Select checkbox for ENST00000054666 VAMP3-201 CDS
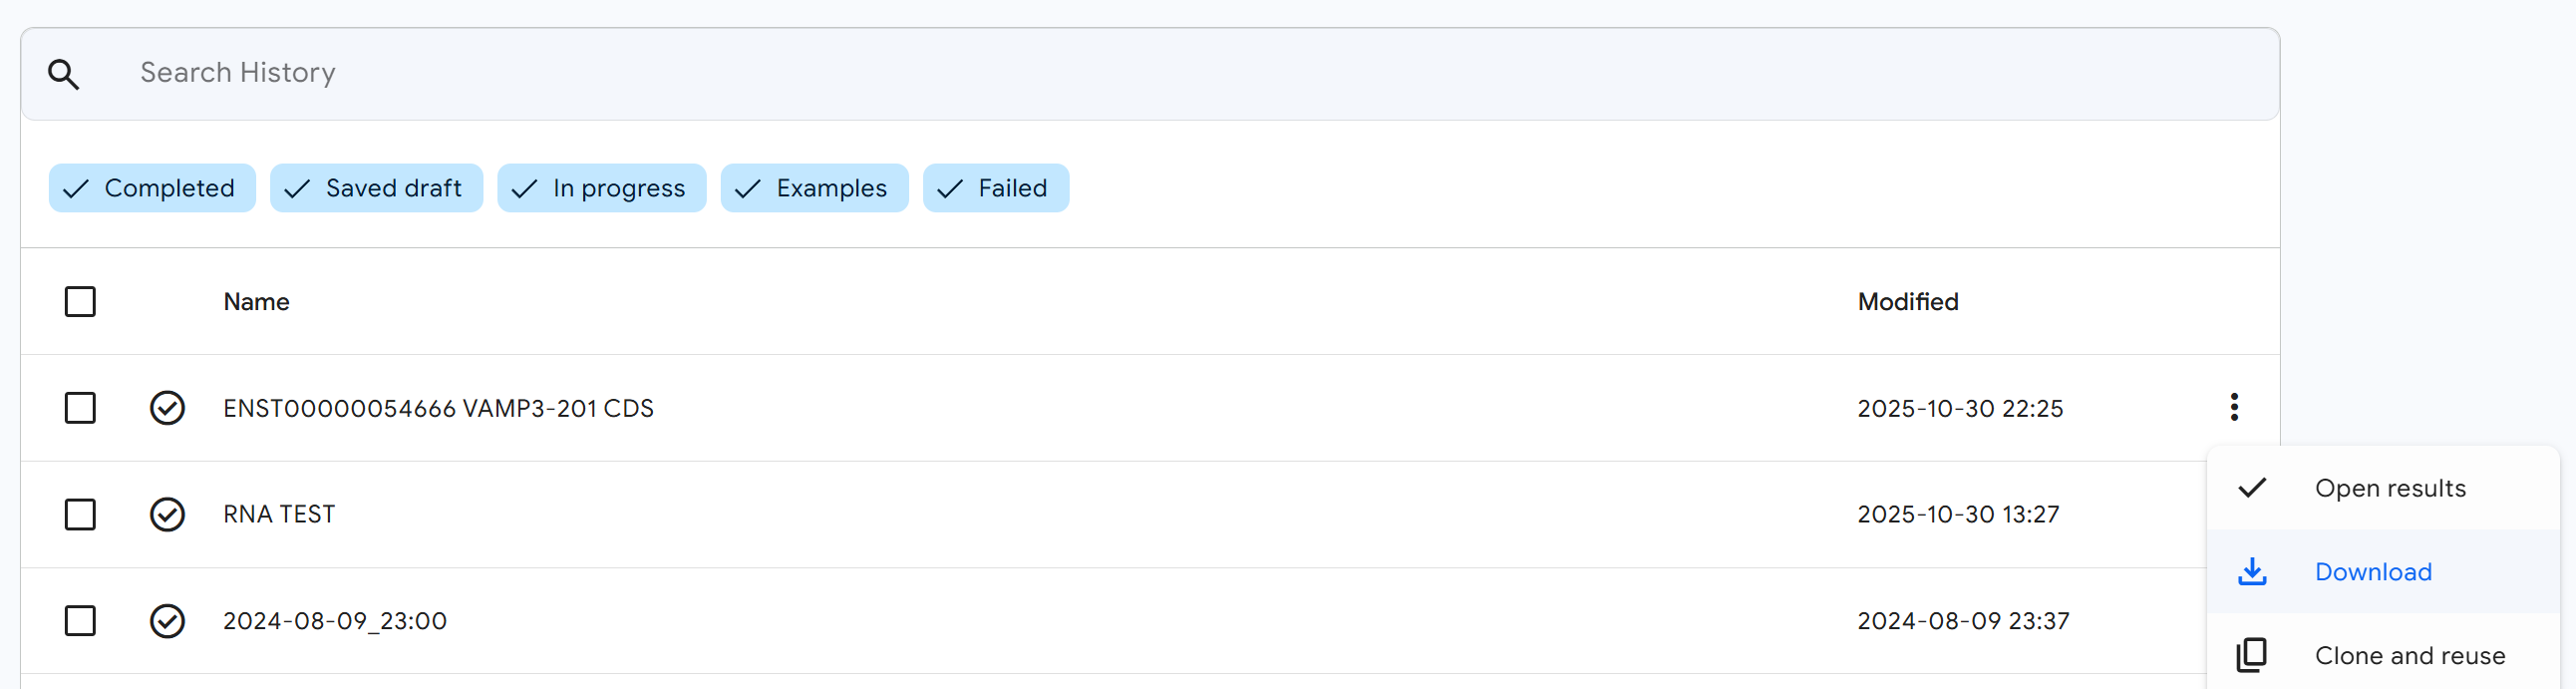This screenshot has height=689, width=2576. (x=80, y=408)
